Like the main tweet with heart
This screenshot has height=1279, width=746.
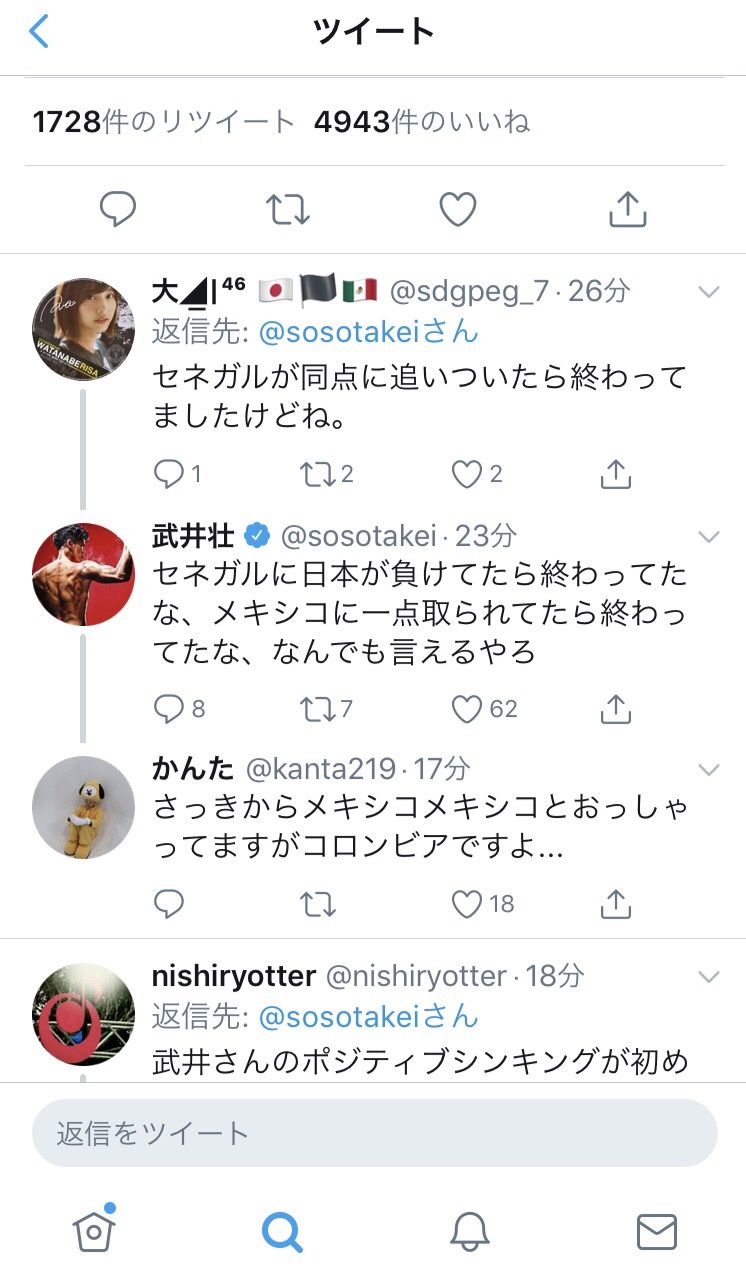tap(458, 210)
